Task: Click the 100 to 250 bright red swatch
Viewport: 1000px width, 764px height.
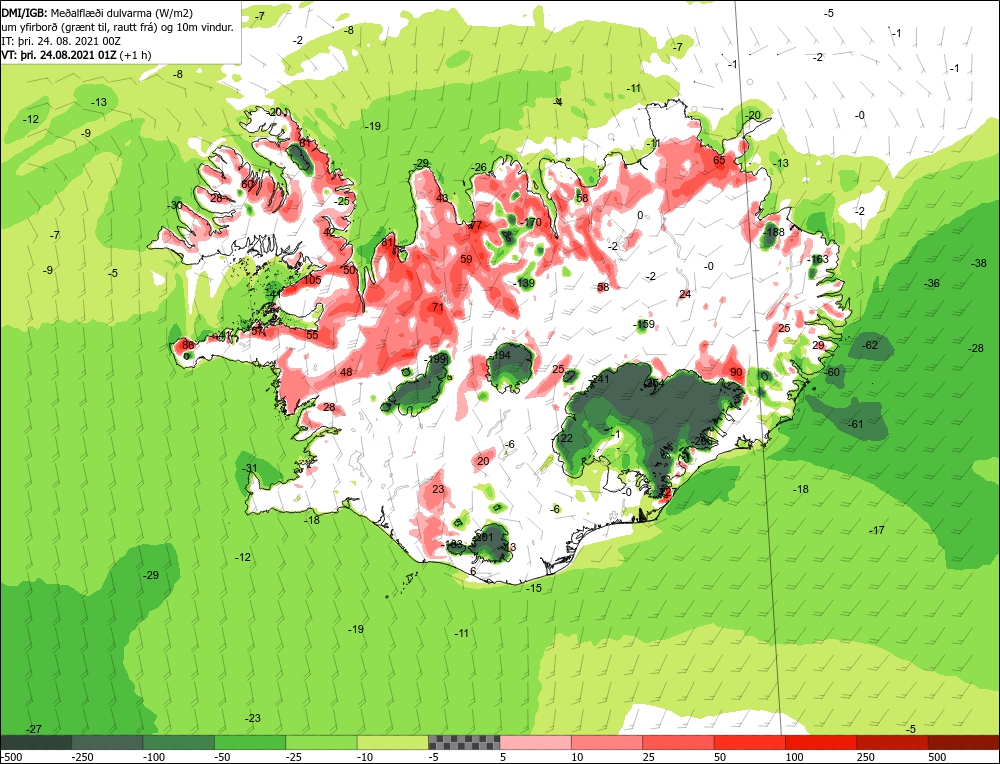Action: (x=821, y=742)
